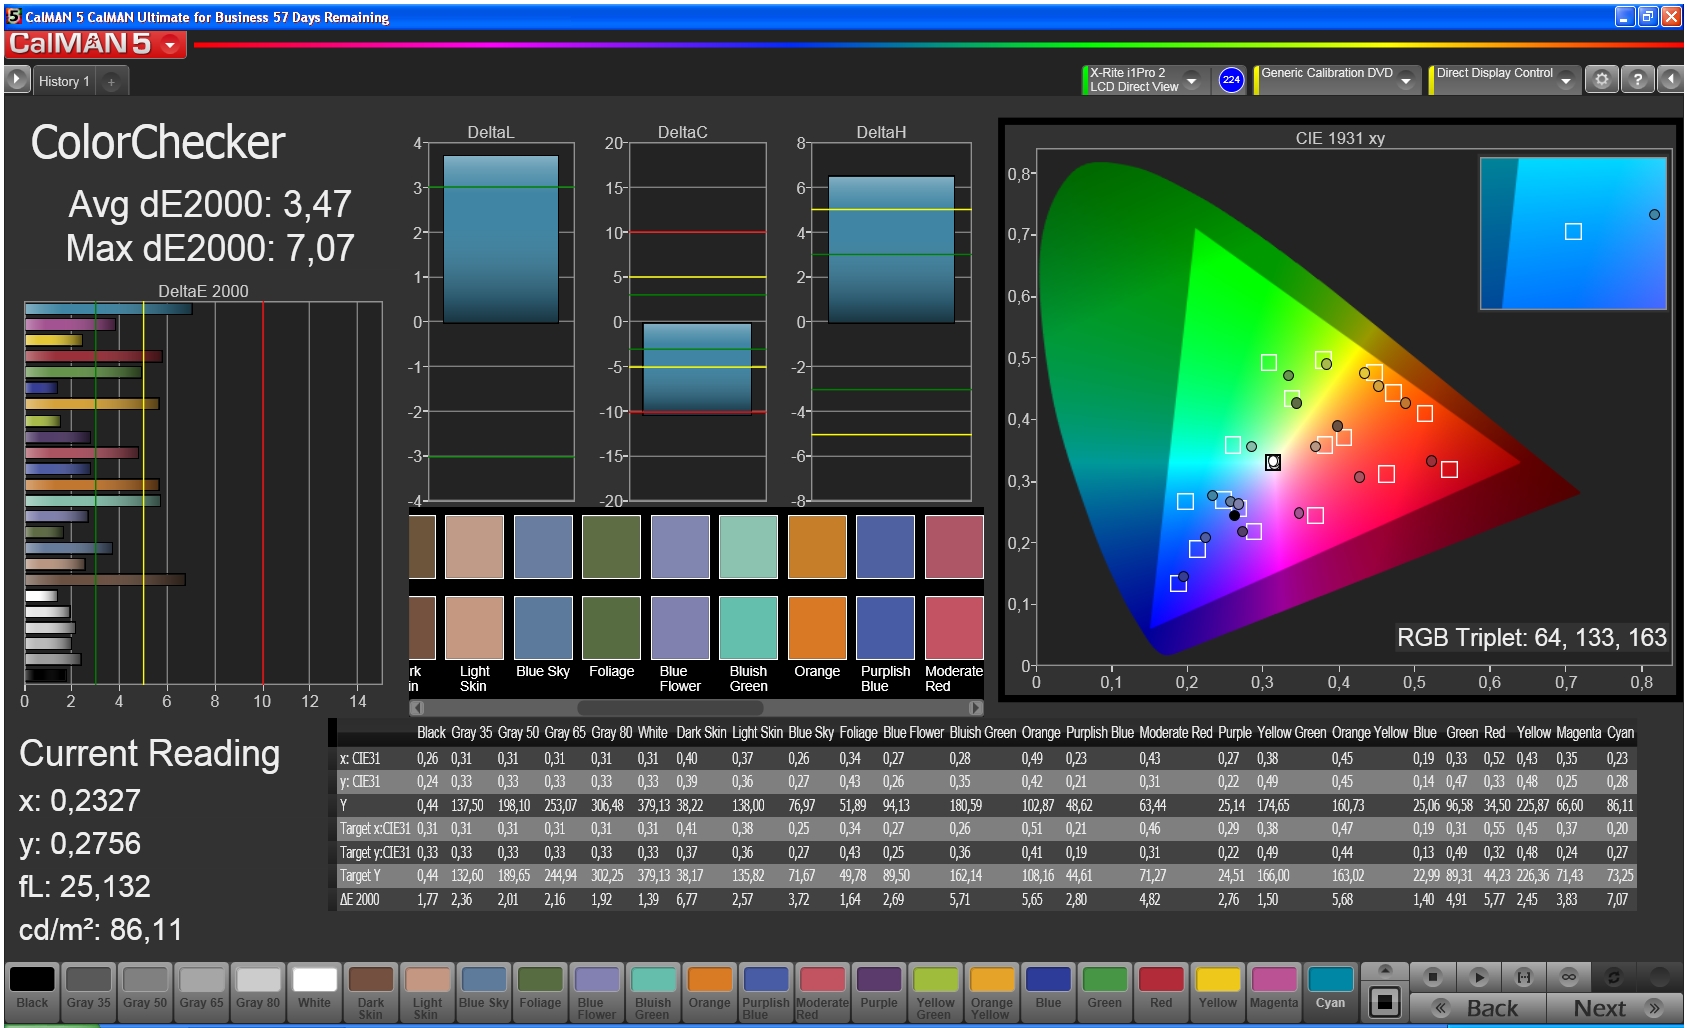Select the Purple patch
This screenshot has width=1688, height=1028.
click(879, 990)
